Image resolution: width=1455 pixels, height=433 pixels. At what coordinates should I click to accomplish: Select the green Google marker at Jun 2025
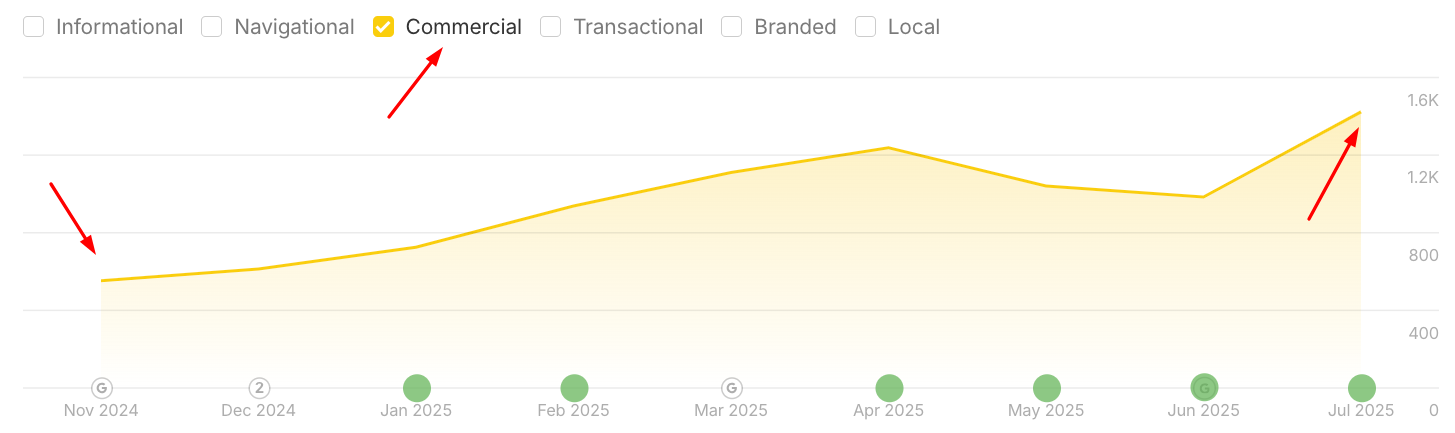click(x=1204, y=388)
